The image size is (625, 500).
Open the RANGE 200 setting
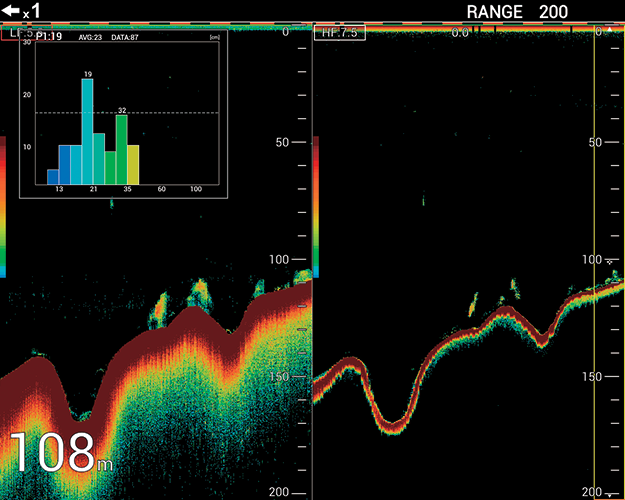pos(517,12)
